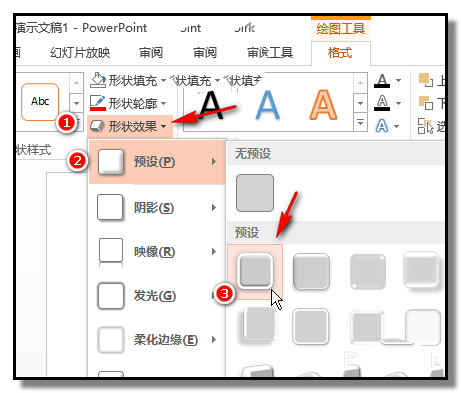Switch to the 幻灯片放映 tab
This screenshot has width=461, height=393.
click(x=80, y=53)
